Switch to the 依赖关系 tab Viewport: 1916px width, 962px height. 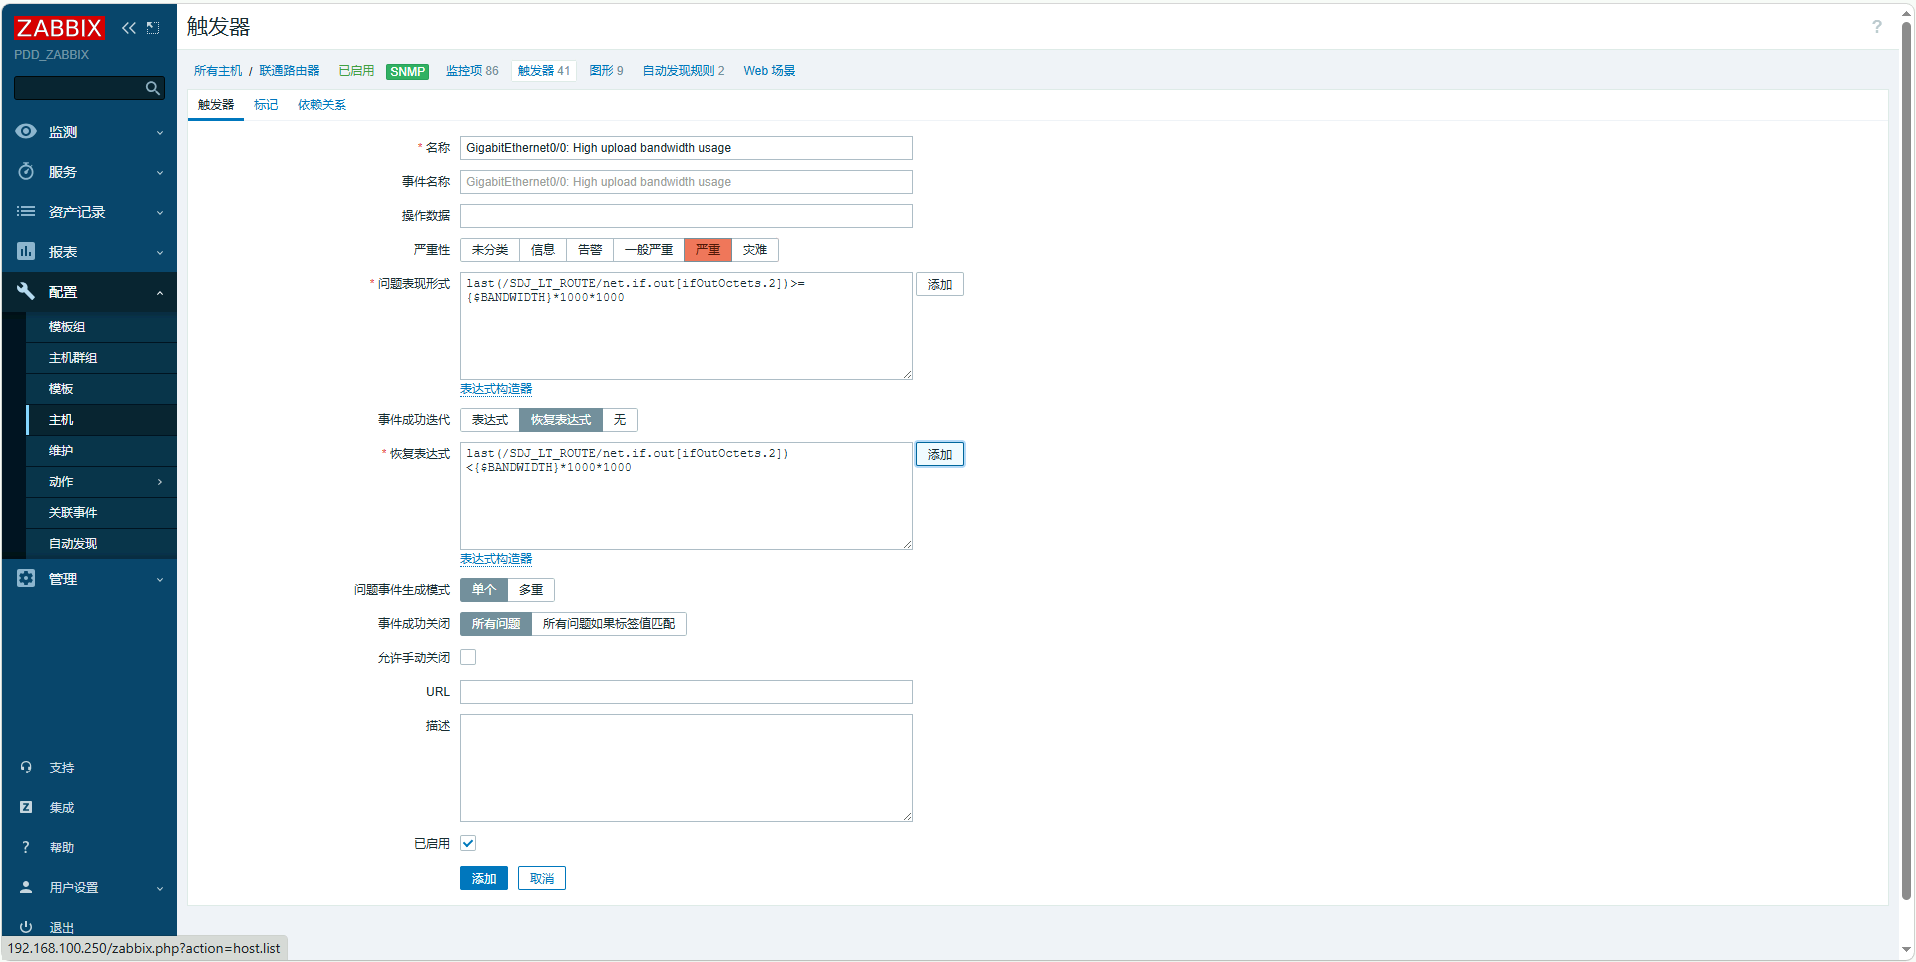(x=322, y=105)
